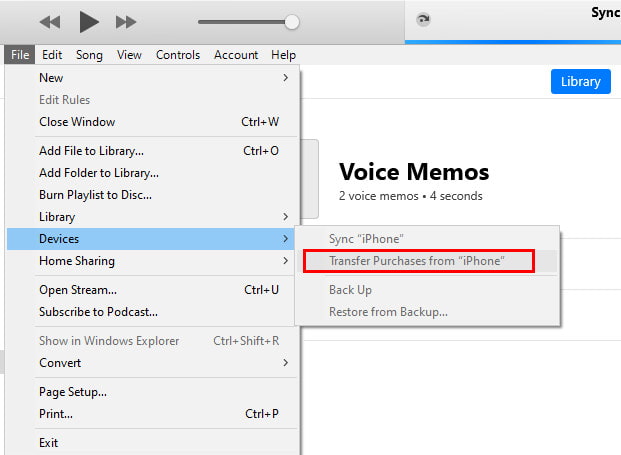This screenshot has width=621, height=455.
Task: Open the Song menu
Action: pos(89,55)
